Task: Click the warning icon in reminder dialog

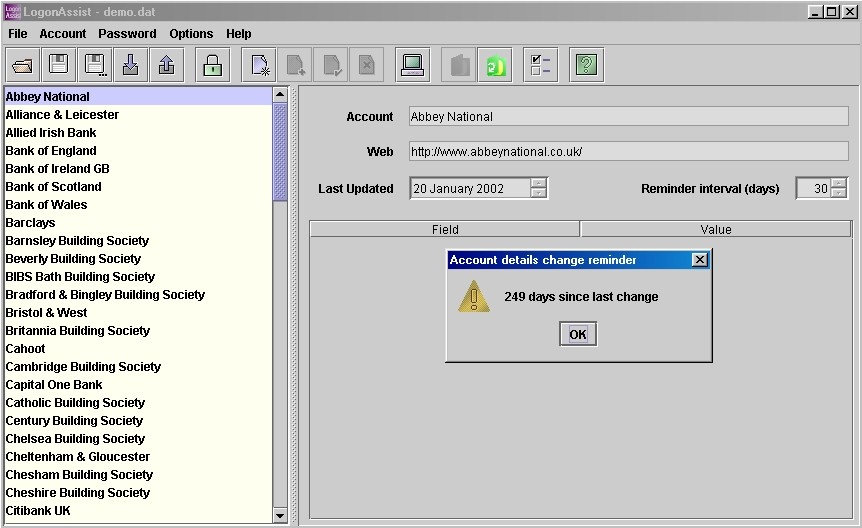Action: coord(473,296)
